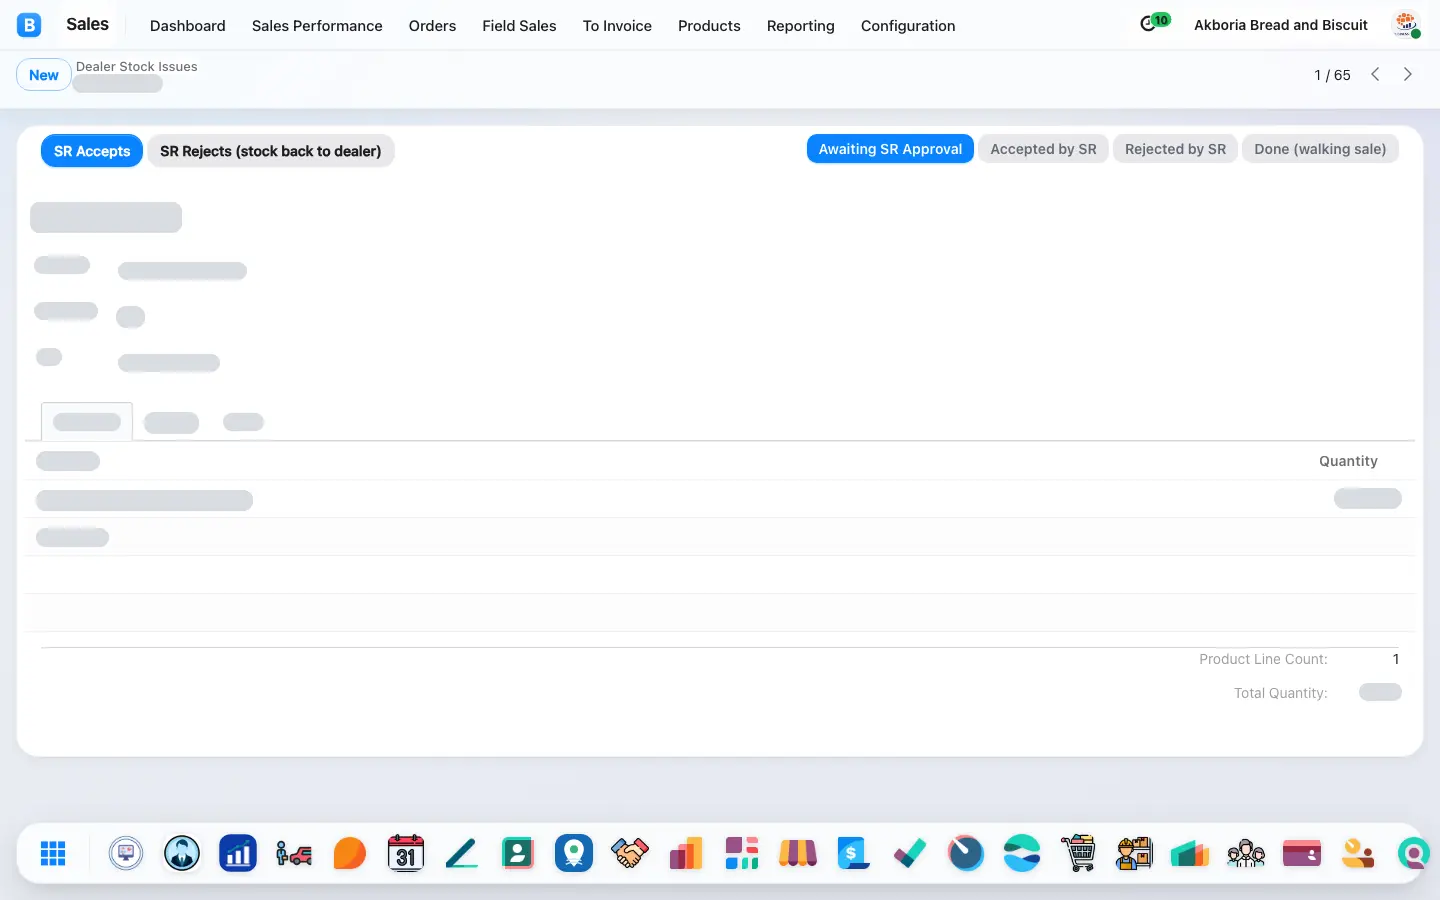
Task: Open the group of people employees icon
Action: (x=1246, y=853)
